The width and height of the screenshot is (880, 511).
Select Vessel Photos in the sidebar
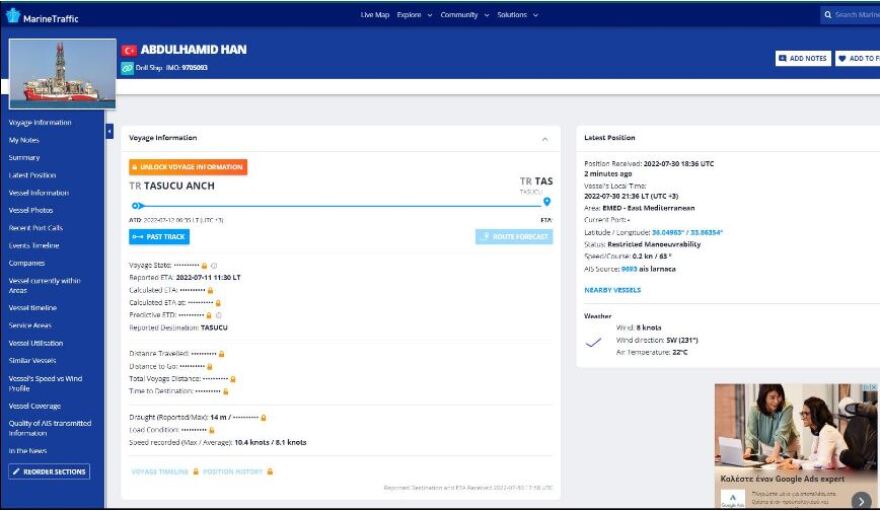click(31, 210)
